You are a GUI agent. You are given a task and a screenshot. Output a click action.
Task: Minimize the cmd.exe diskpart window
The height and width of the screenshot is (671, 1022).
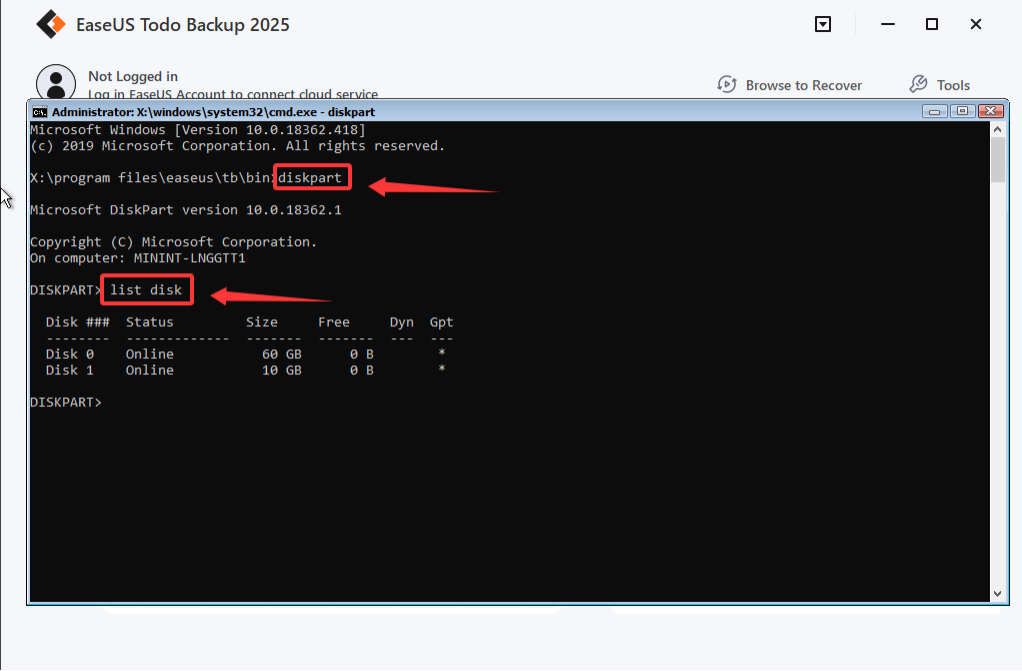934,112
